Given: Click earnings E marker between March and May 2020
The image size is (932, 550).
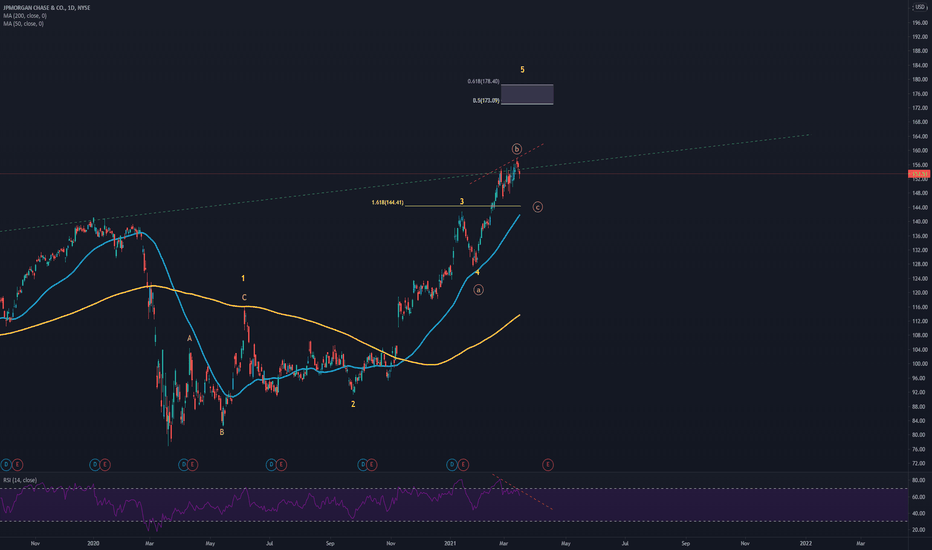Looking at the screenshot, I should 193,464.
